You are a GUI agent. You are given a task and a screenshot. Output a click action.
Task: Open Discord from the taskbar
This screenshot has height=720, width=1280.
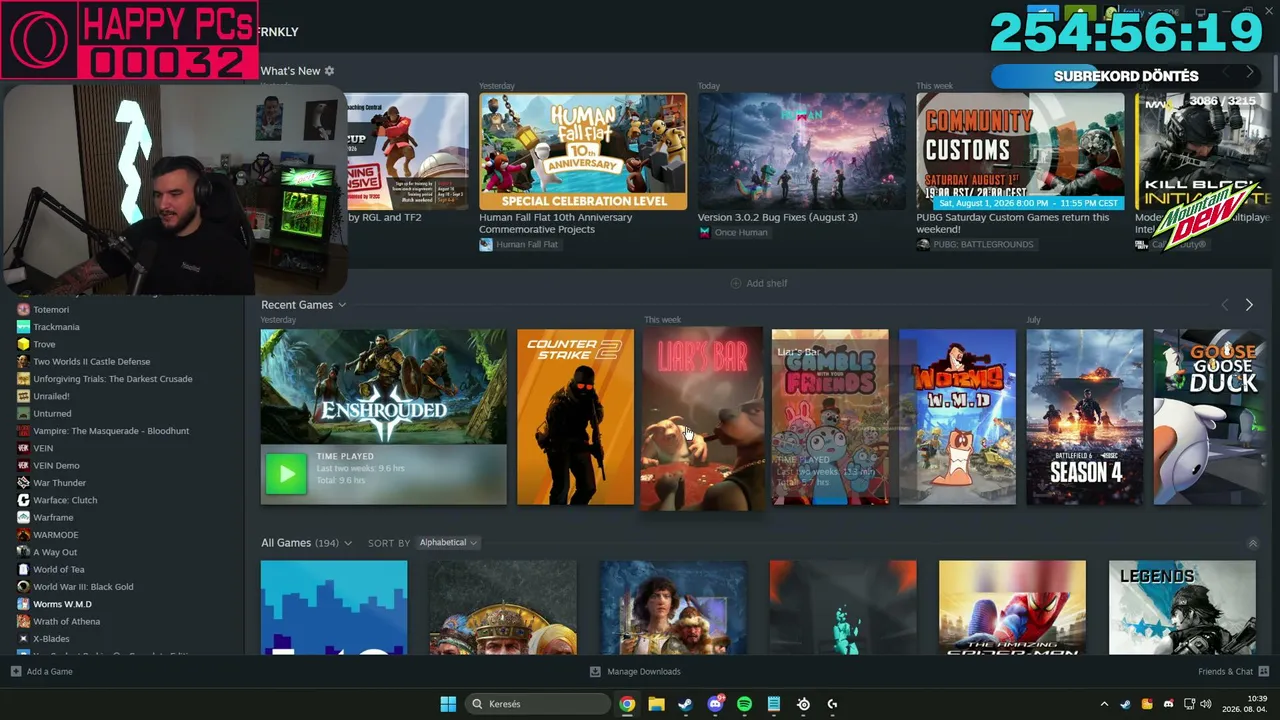715,704
